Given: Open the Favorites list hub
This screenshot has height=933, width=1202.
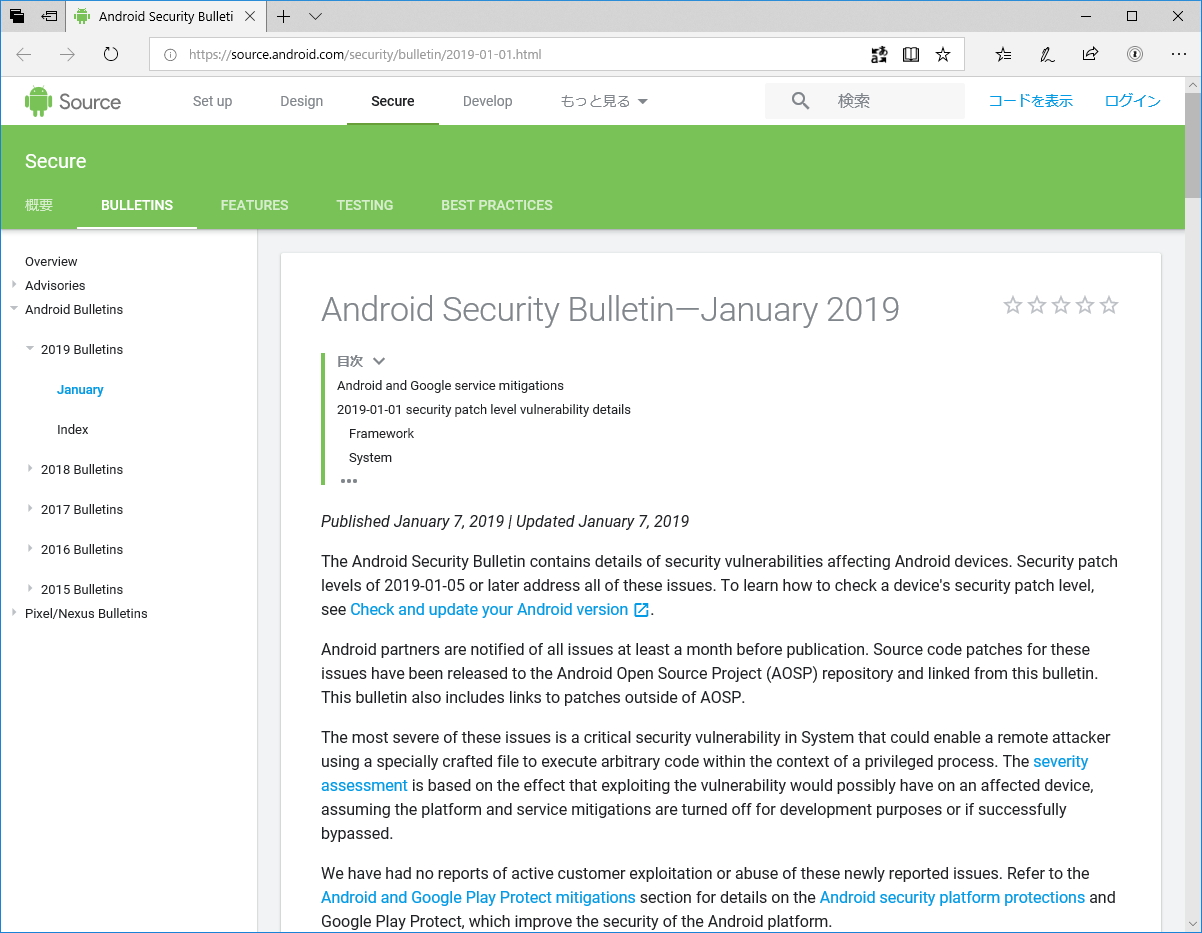Looking at the screenshot, I should coord(1002,53).
